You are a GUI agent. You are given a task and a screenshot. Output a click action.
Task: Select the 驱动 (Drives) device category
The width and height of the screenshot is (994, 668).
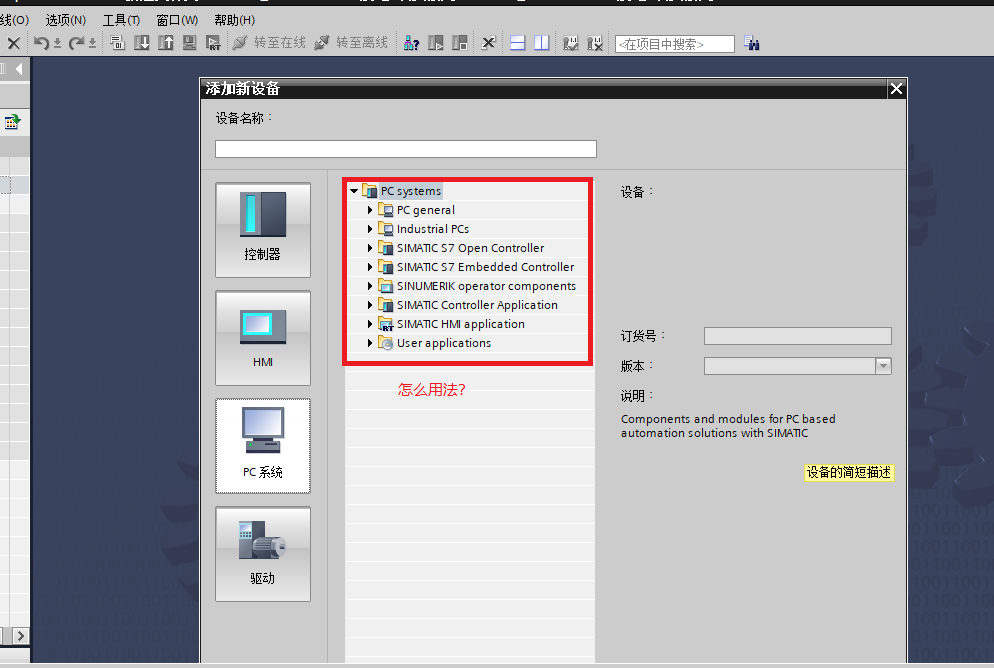[262, 553]
